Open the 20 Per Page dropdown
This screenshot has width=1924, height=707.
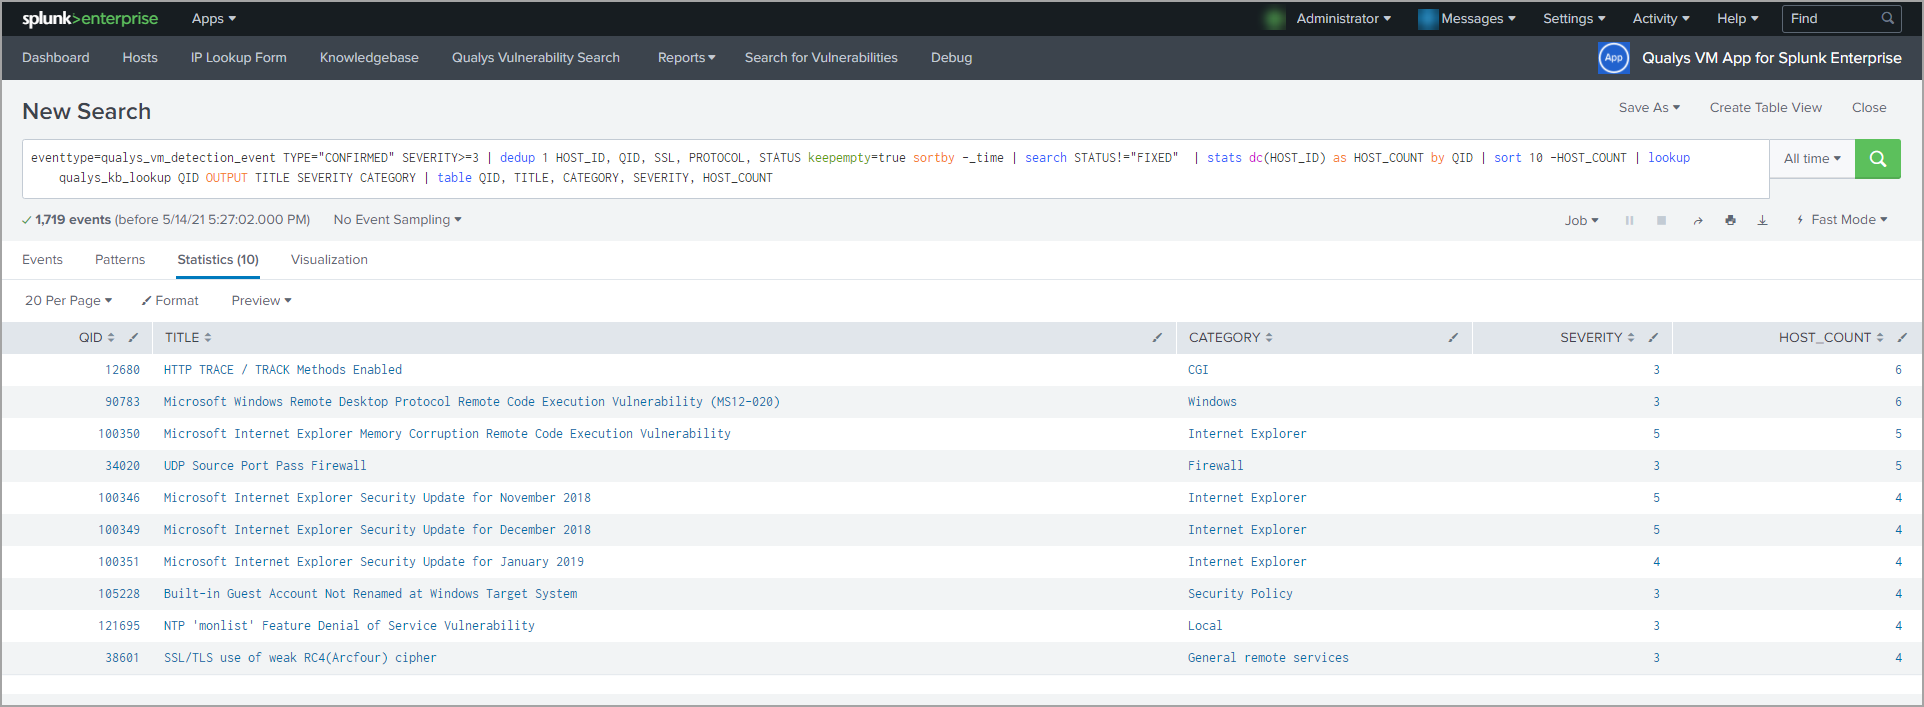click(68, 301)
